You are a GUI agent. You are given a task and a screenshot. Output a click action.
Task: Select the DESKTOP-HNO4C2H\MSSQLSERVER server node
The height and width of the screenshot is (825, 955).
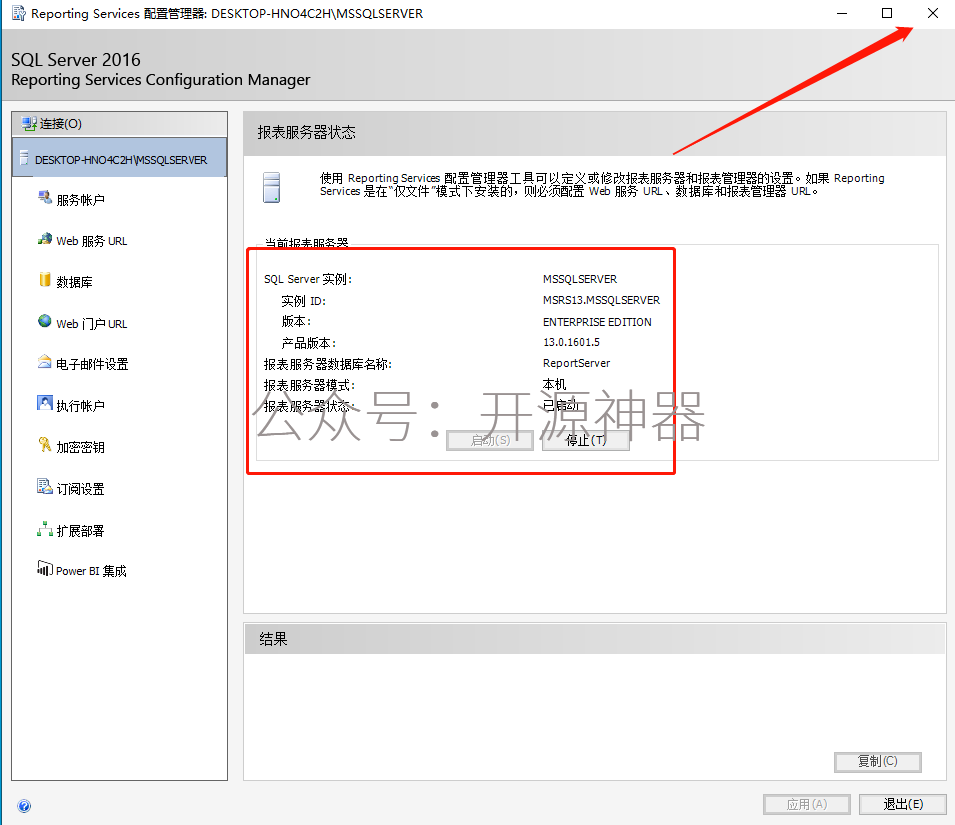(x=119, y=159)
